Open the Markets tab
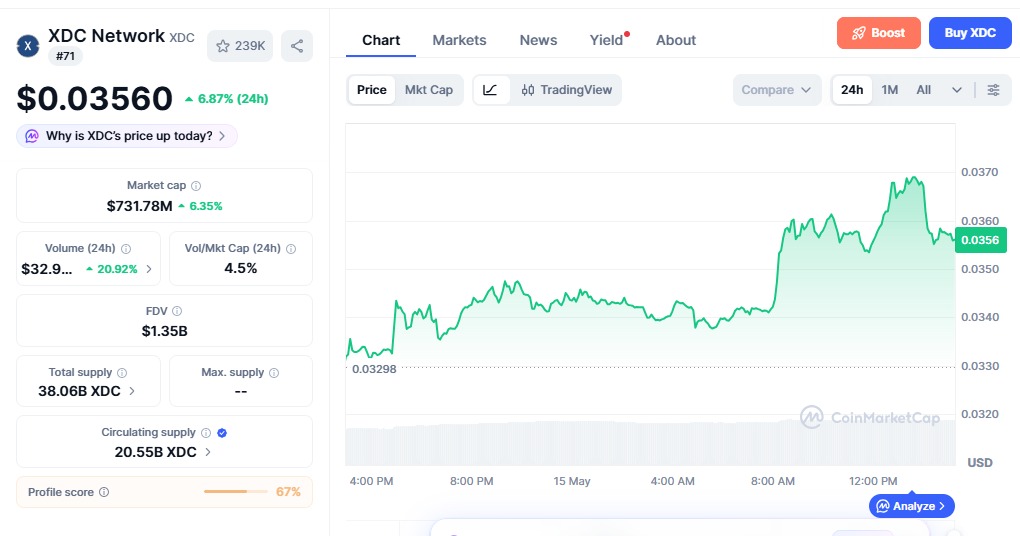The width and height of the screenshot is (1020, 536). [459, 40]
